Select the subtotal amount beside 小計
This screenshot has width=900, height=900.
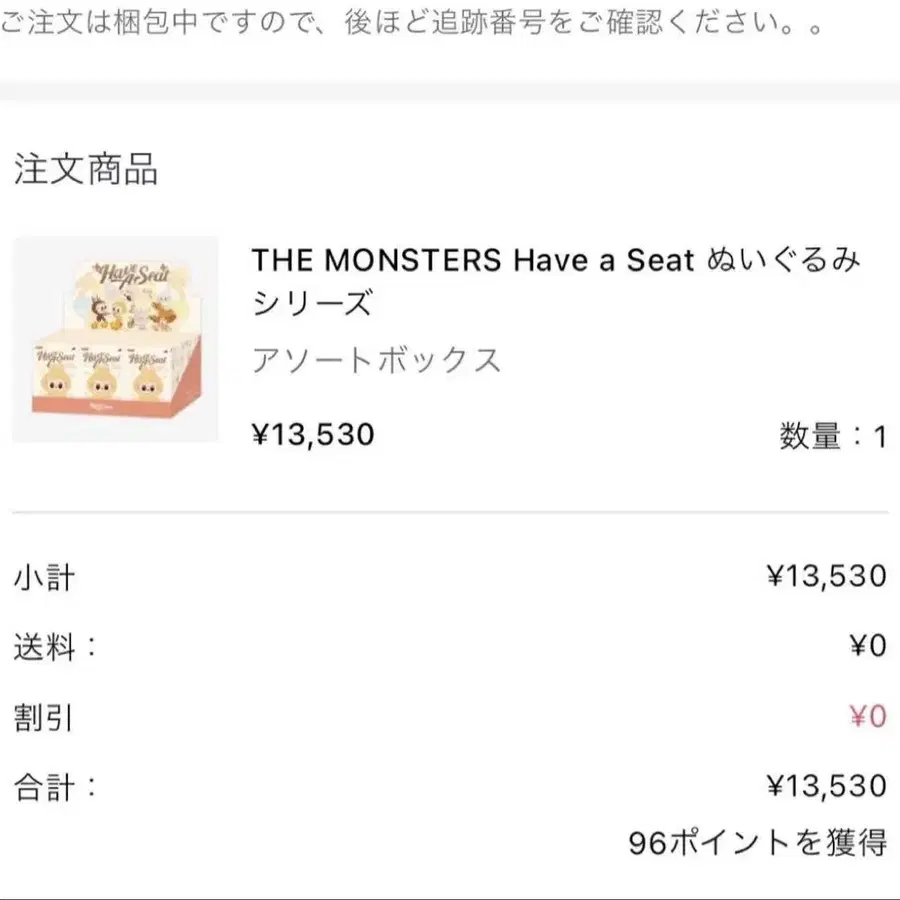coord(827,576)
